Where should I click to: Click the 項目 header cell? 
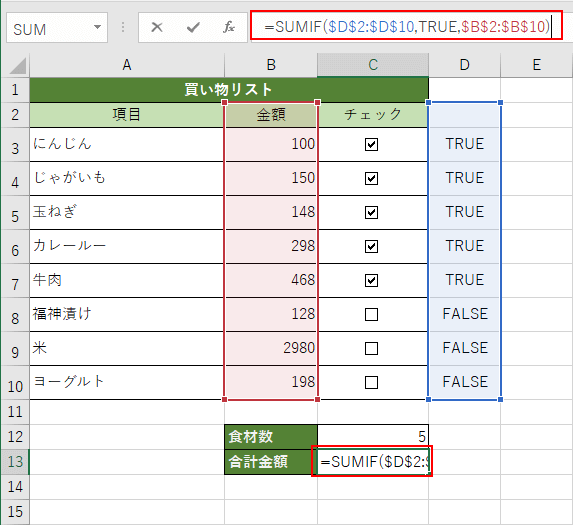pyautogui.click(x=127, y=115)
